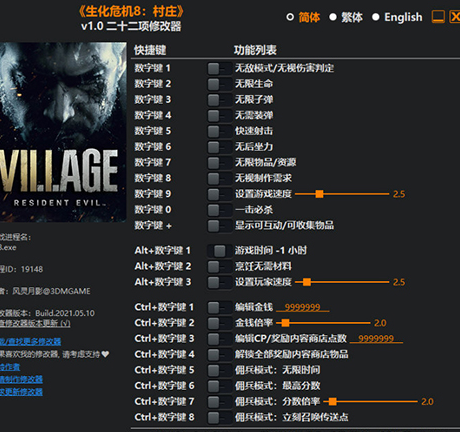Image resolution: width=460 pixels, height=432 pixels.
Task: Enable 编辑CP/奖励内容商店点数 toggle
Action: (x=219, y=339)
